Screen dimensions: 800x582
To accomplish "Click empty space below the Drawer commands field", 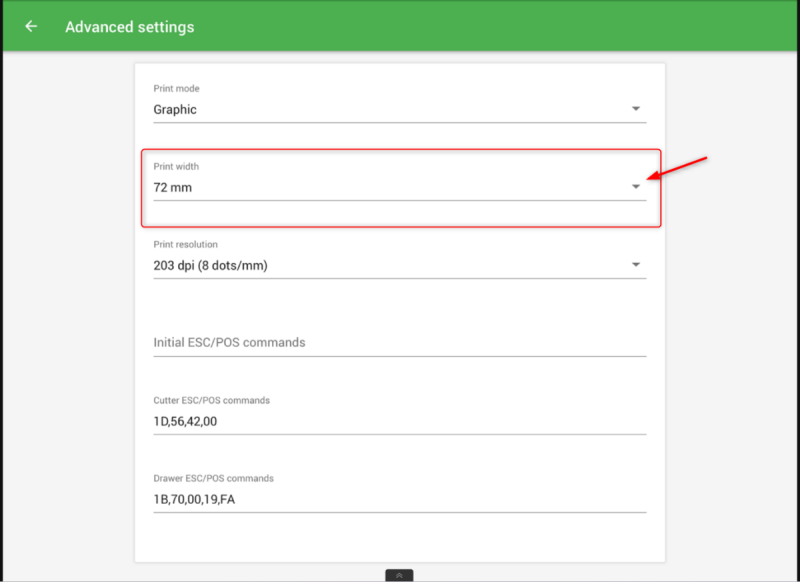I will [399, 538].
